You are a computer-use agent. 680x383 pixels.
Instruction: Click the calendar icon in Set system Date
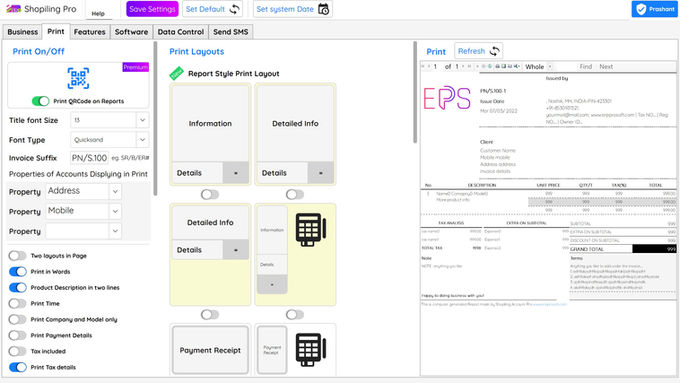point(324,9)
